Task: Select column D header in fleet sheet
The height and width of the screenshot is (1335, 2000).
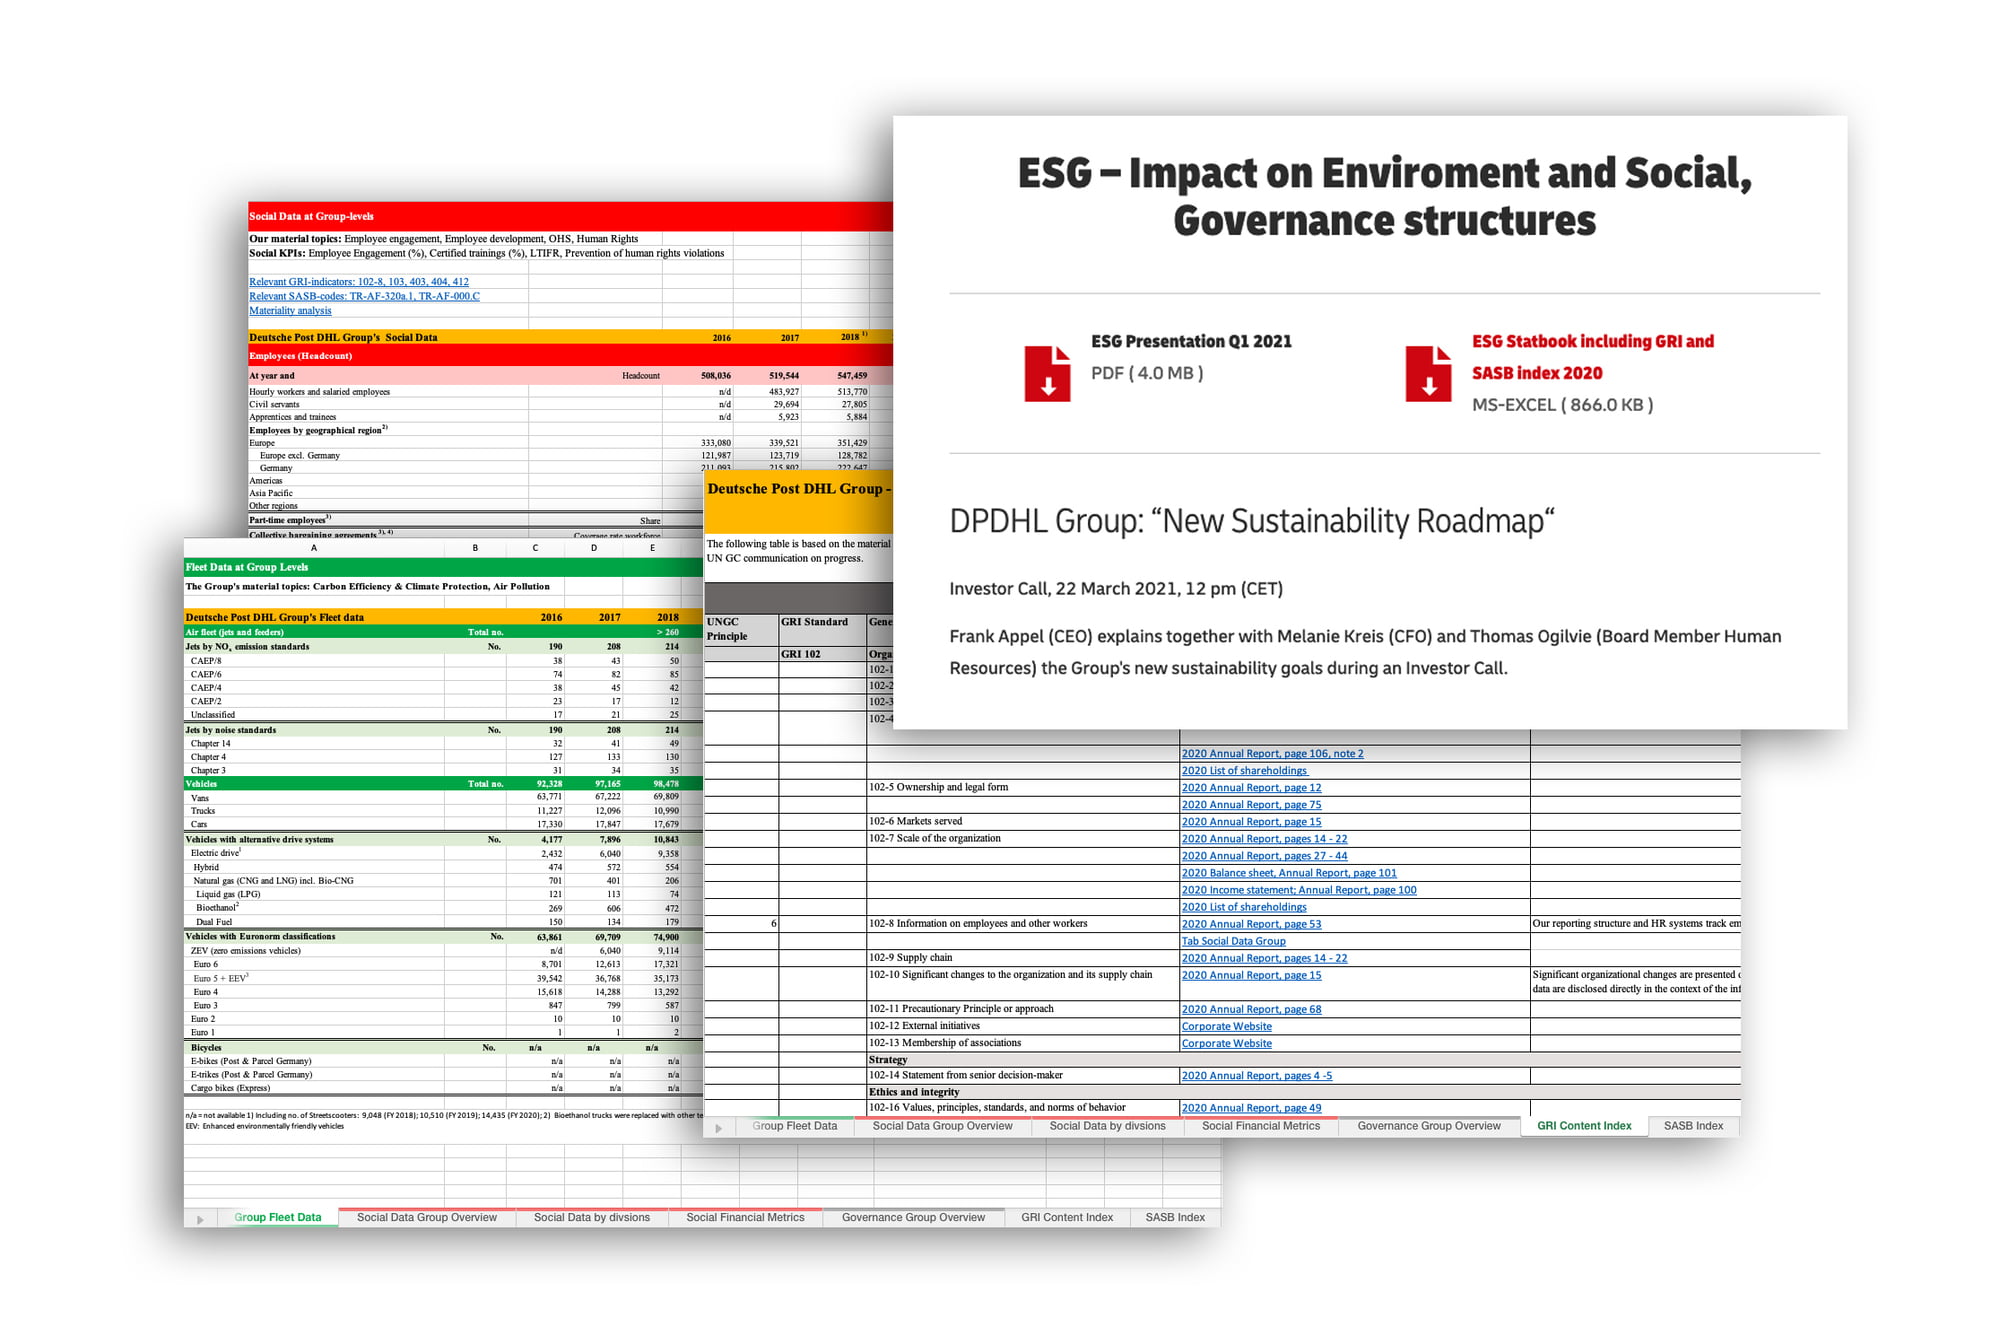Action: pyautogui.click(x=594, y=548)
